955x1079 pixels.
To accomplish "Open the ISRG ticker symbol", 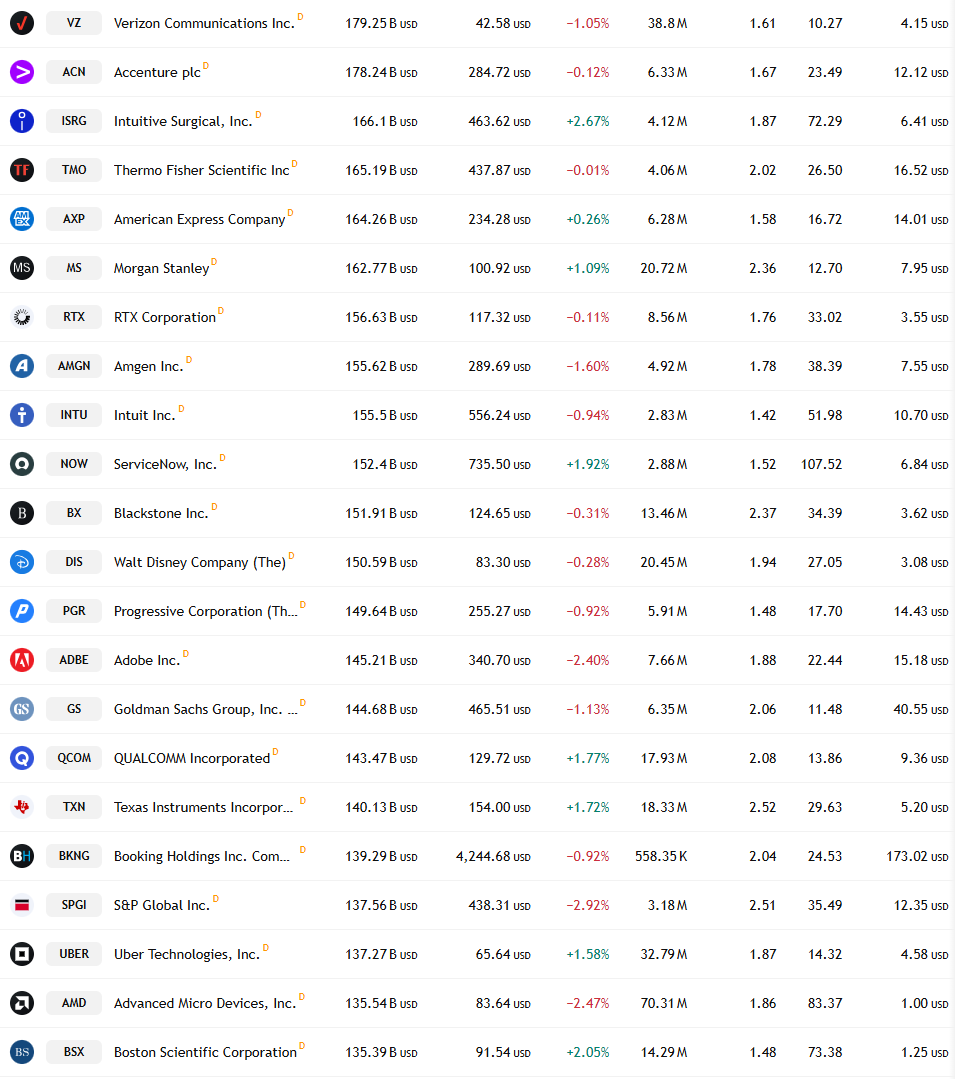I will (74, 120).
